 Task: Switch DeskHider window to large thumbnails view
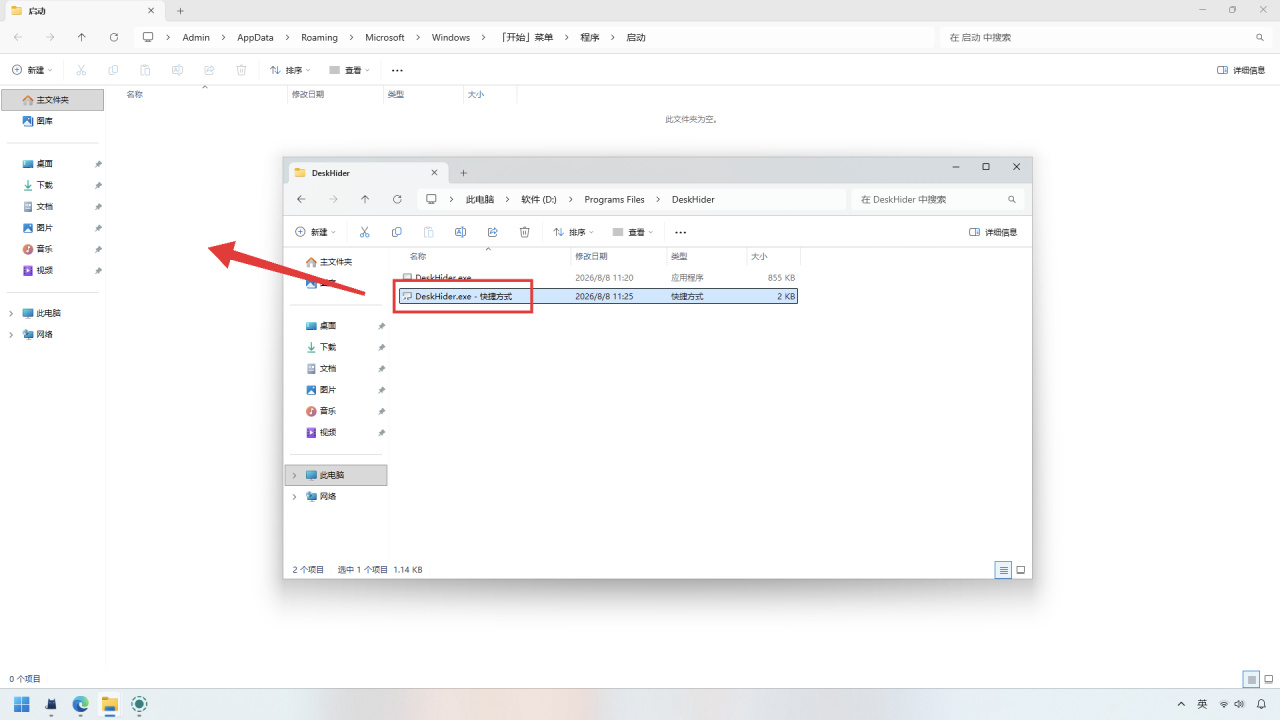1021,570
